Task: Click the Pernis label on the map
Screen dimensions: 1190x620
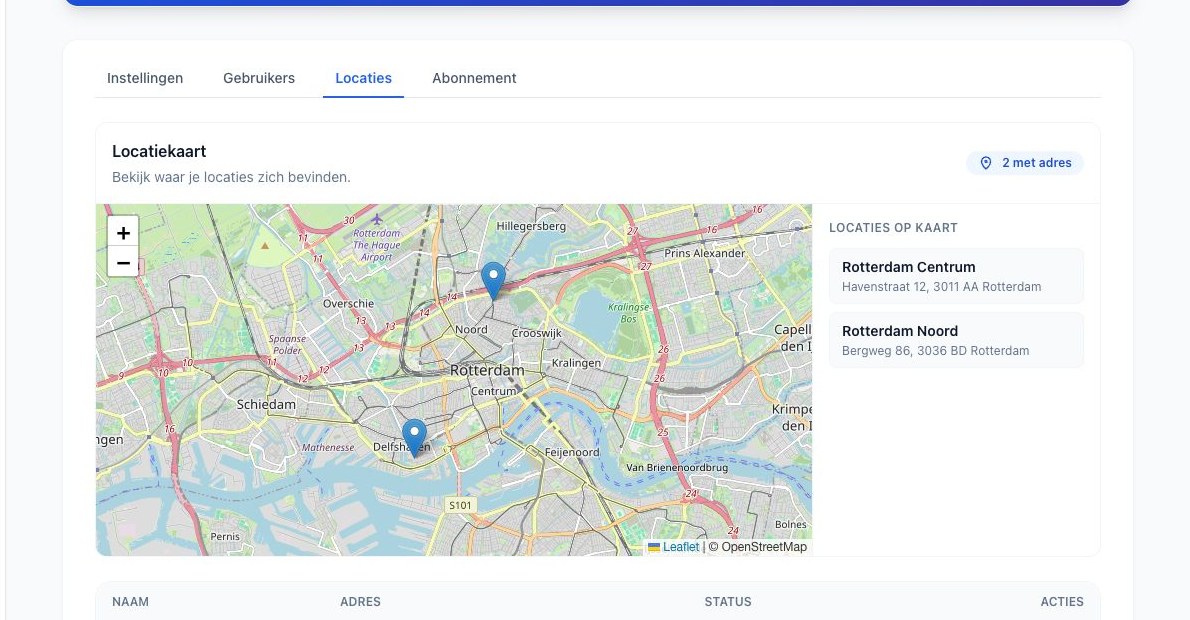Action: click(225, 537)
